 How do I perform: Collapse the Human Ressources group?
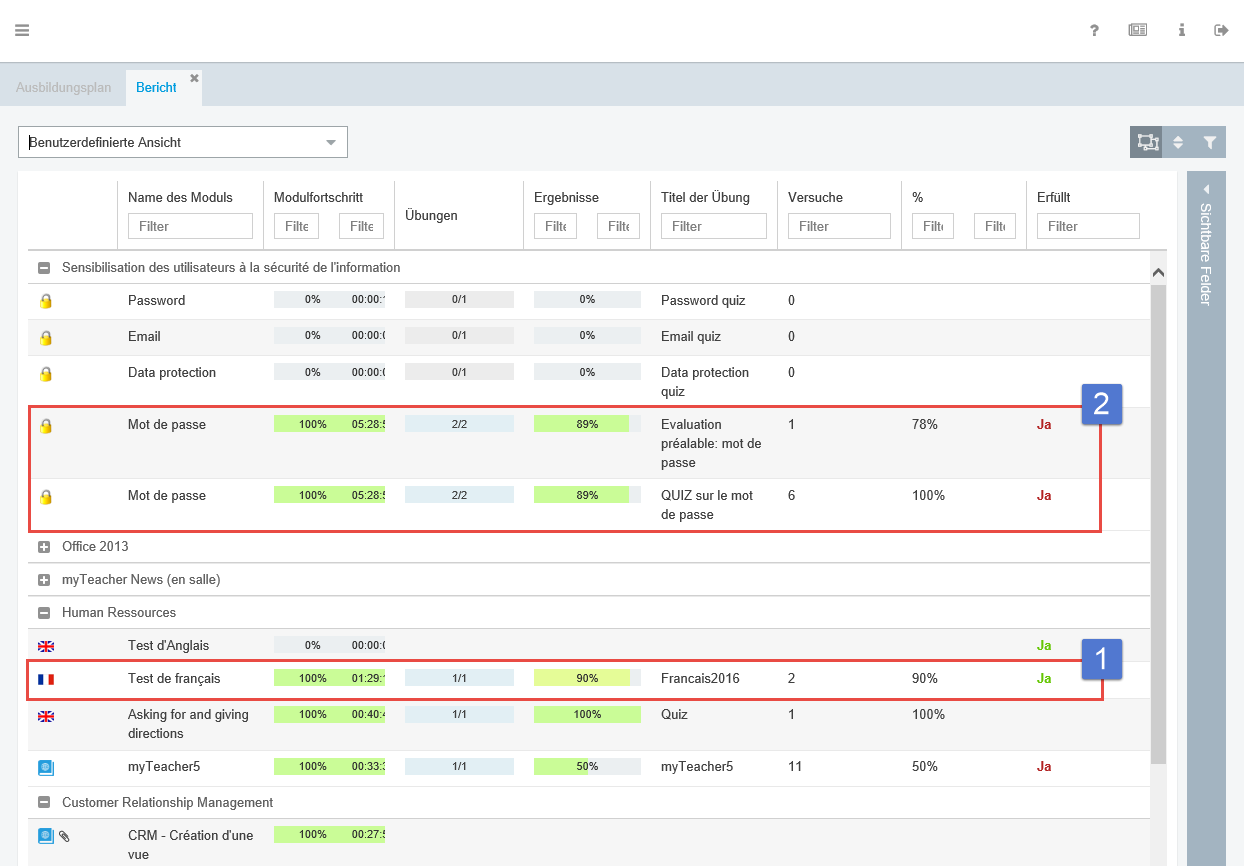44,613
